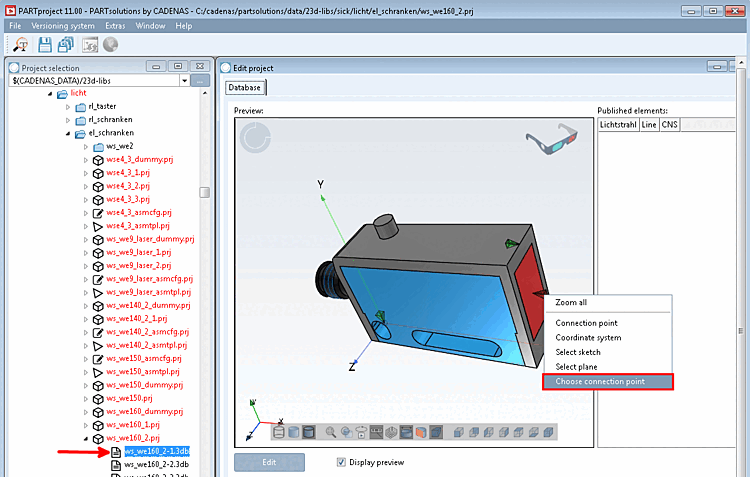Image resolution: width=750 pixels, height=477 pixels.
Task: Open the Versioning system menu
Action: pyautogui.click(x=63, y=26)
